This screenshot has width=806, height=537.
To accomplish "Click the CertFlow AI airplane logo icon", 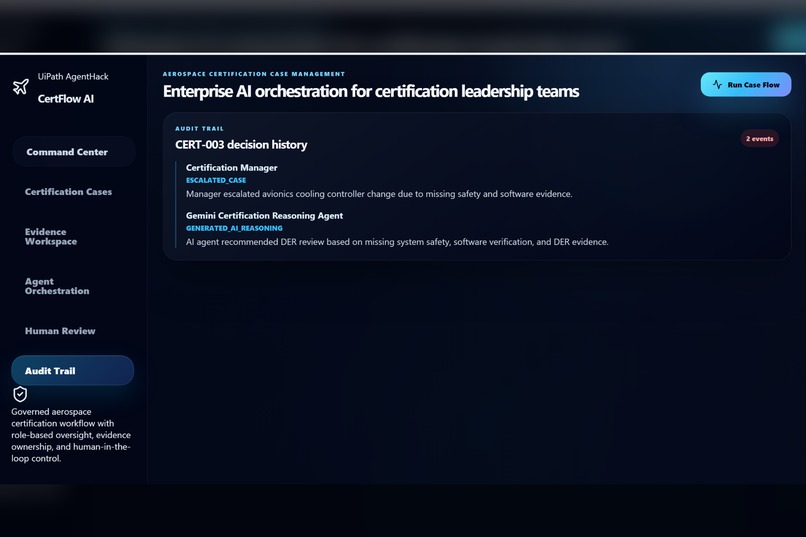I will point(21,87).
